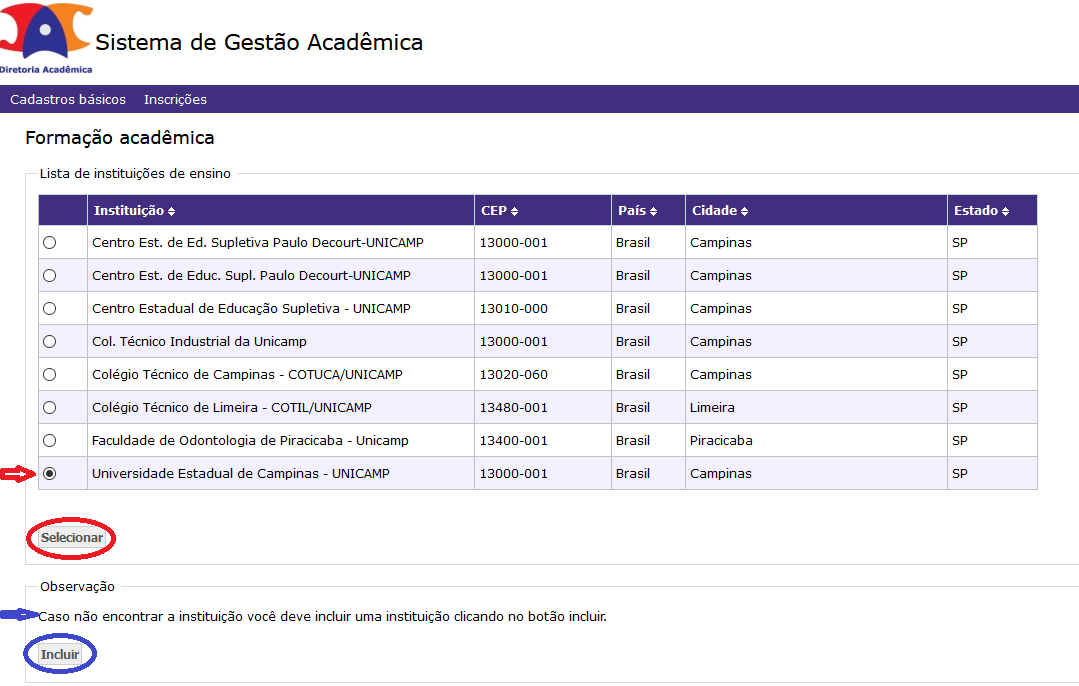Click Colégio Técnico de Campinas - COTUCA/UNICAMP name

(x=248, y=375)
